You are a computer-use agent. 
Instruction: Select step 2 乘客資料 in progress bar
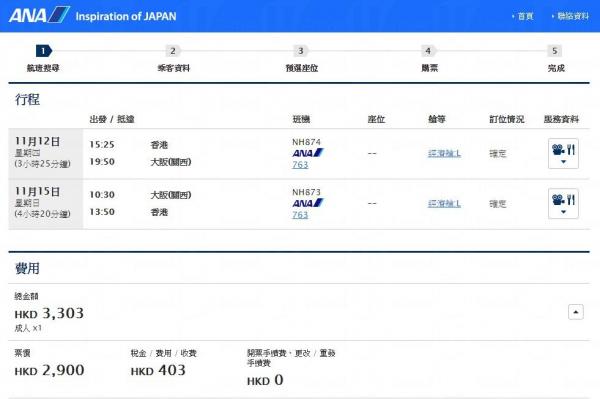(173, 59)
